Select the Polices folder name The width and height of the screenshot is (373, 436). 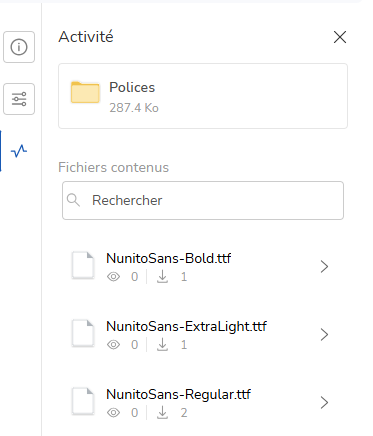(132, 87)
